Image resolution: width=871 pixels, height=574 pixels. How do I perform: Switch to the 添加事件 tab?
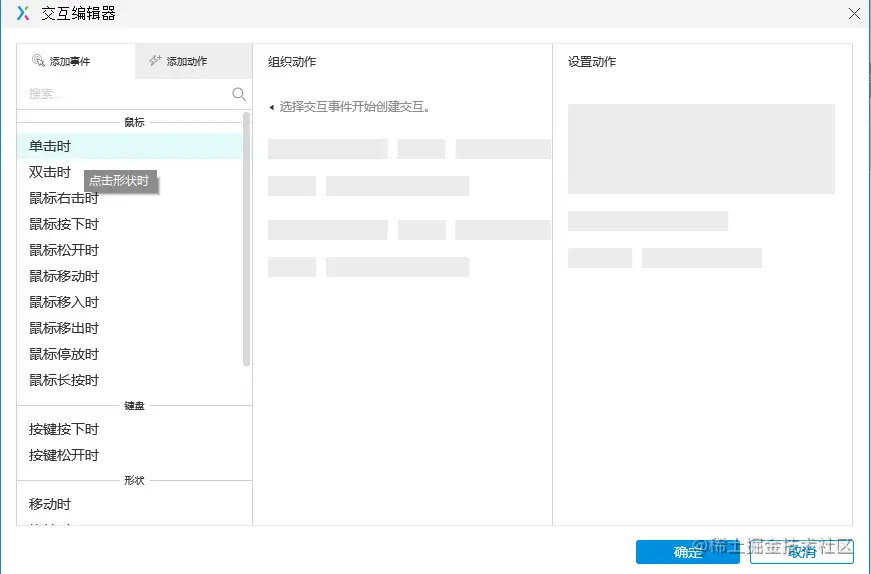76,61
